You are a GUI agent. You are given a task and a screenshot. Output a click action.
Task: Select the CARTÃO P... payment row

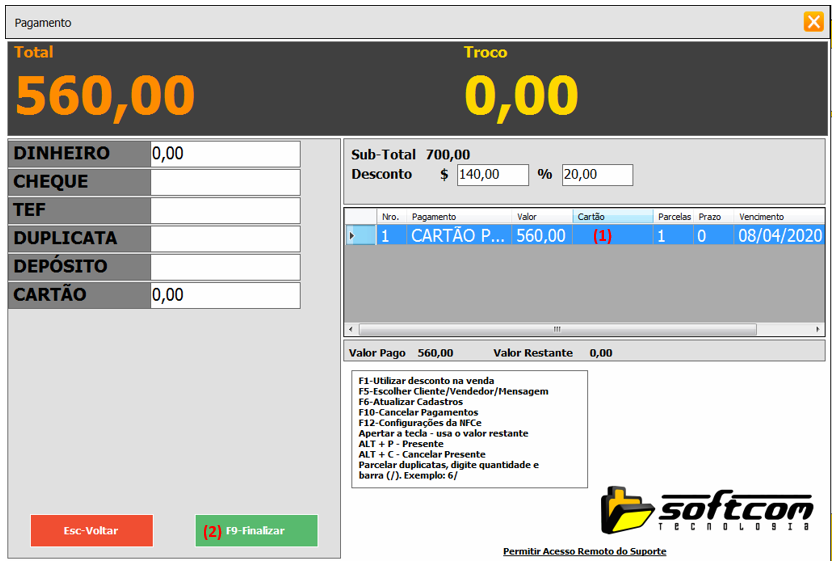tap(458, 236)
